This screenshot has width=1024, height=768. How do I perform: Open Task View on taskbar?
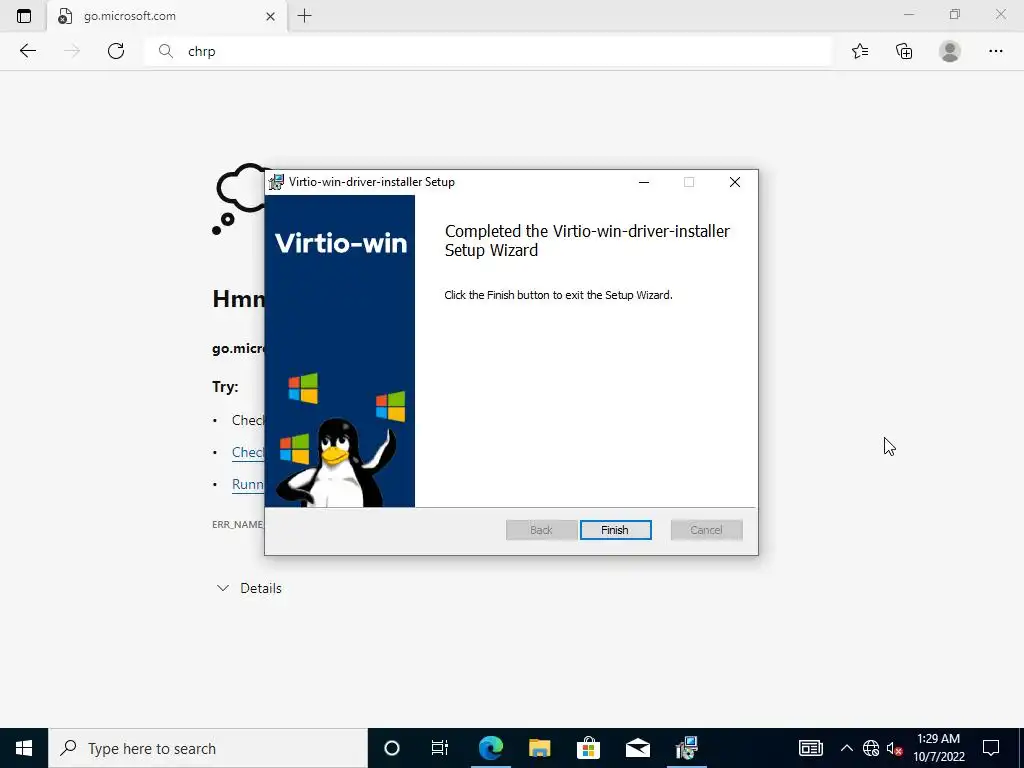tap(440, 748)
